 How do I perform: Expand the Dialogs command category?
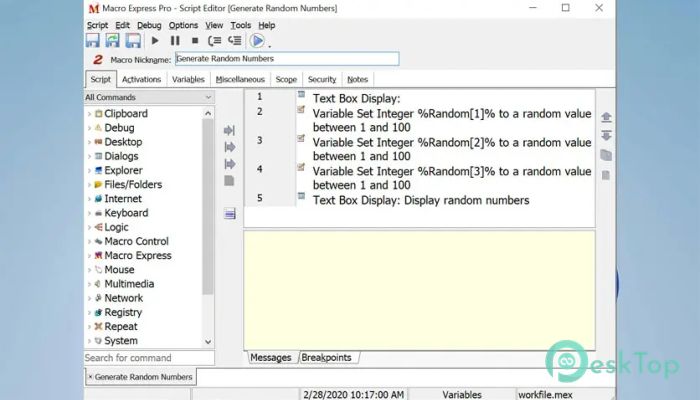pyautogui.click(x=89, y=157)
